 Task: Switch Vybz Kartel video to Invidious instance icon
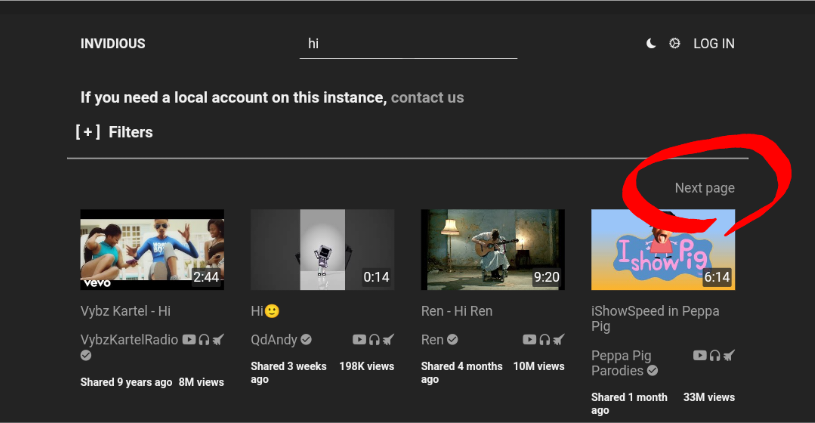click(x=218, y=340)
